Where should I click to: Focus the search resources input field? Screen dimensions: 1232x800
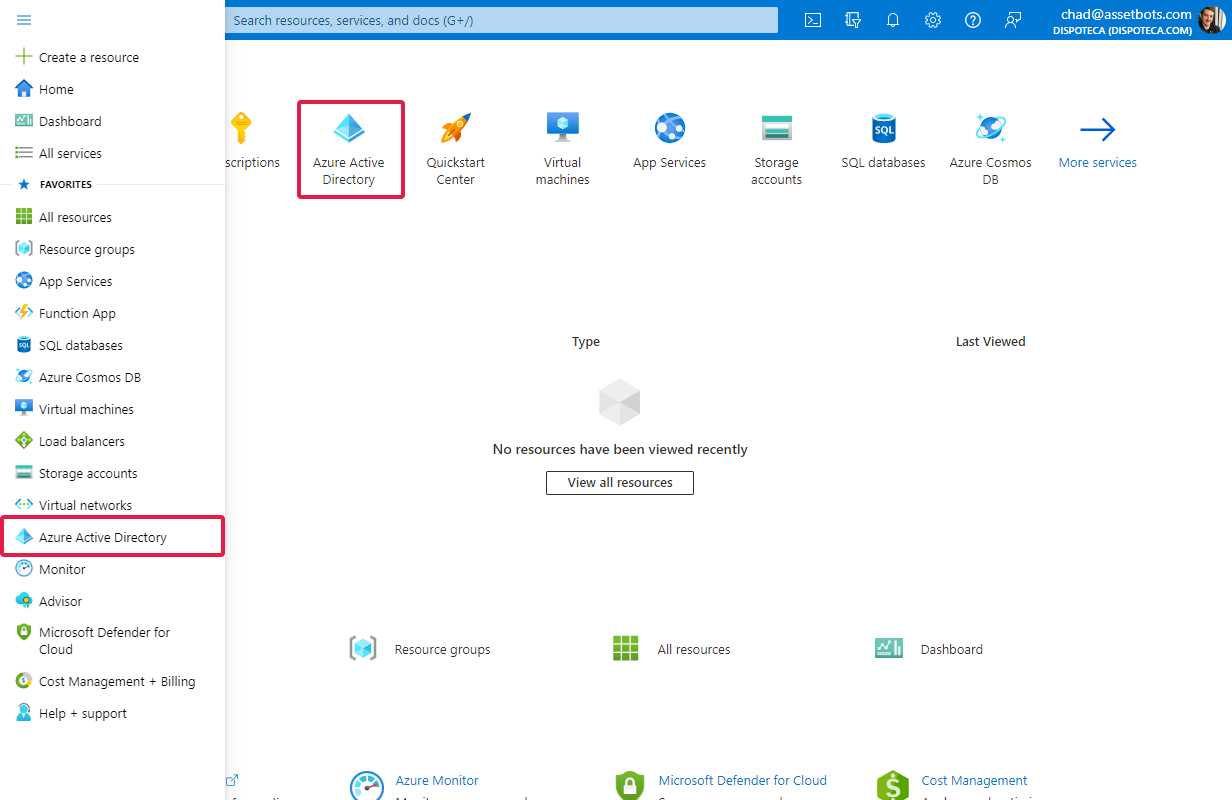pos(501,20)
